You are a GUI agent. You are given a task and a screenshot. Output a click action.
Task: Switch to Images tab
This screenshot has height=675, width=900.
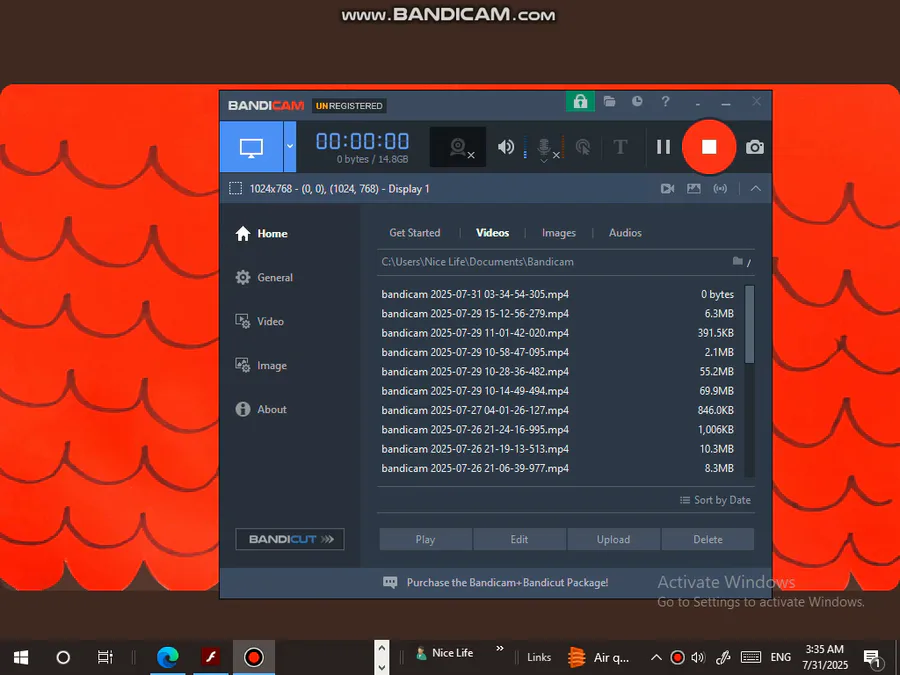pos(558,232)
